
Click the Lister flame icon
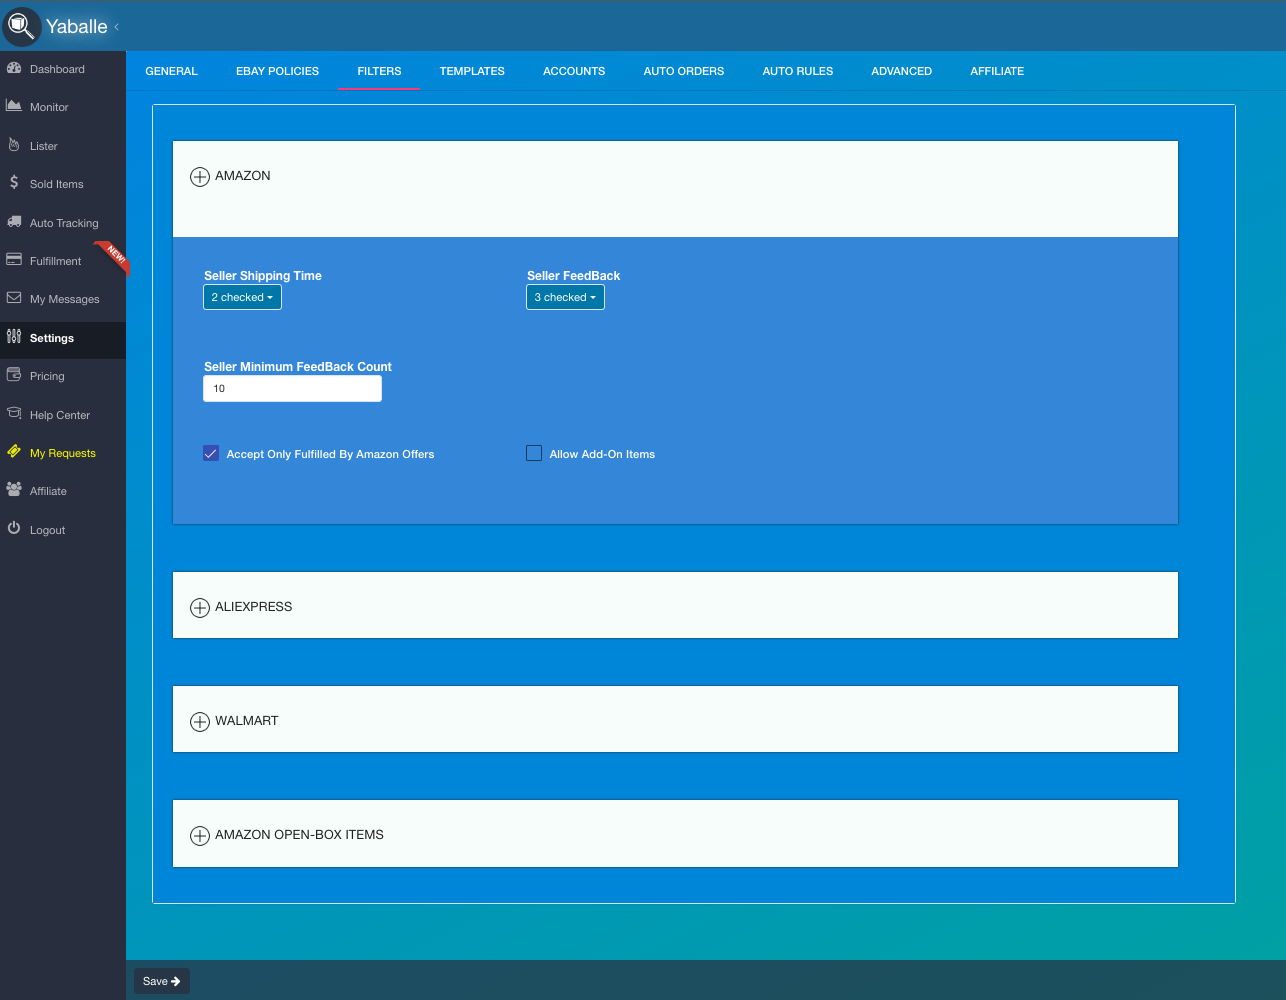(x=14, y=145)
